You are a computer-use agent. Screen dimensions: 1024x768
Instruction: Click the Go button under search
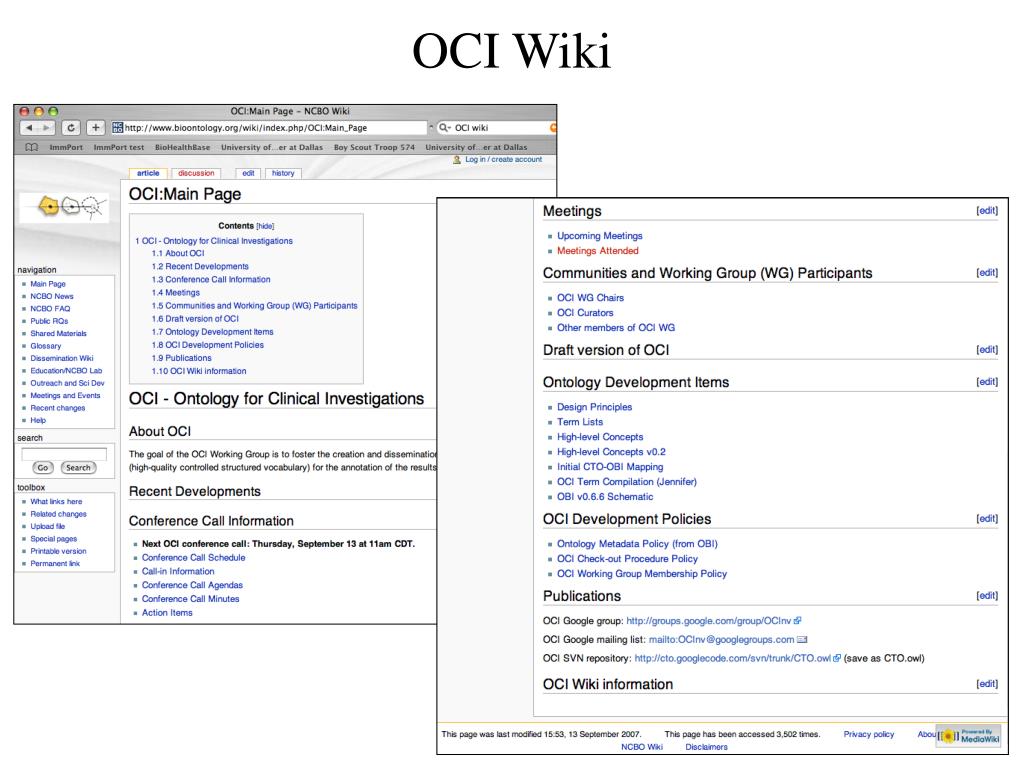click(42, 468)
